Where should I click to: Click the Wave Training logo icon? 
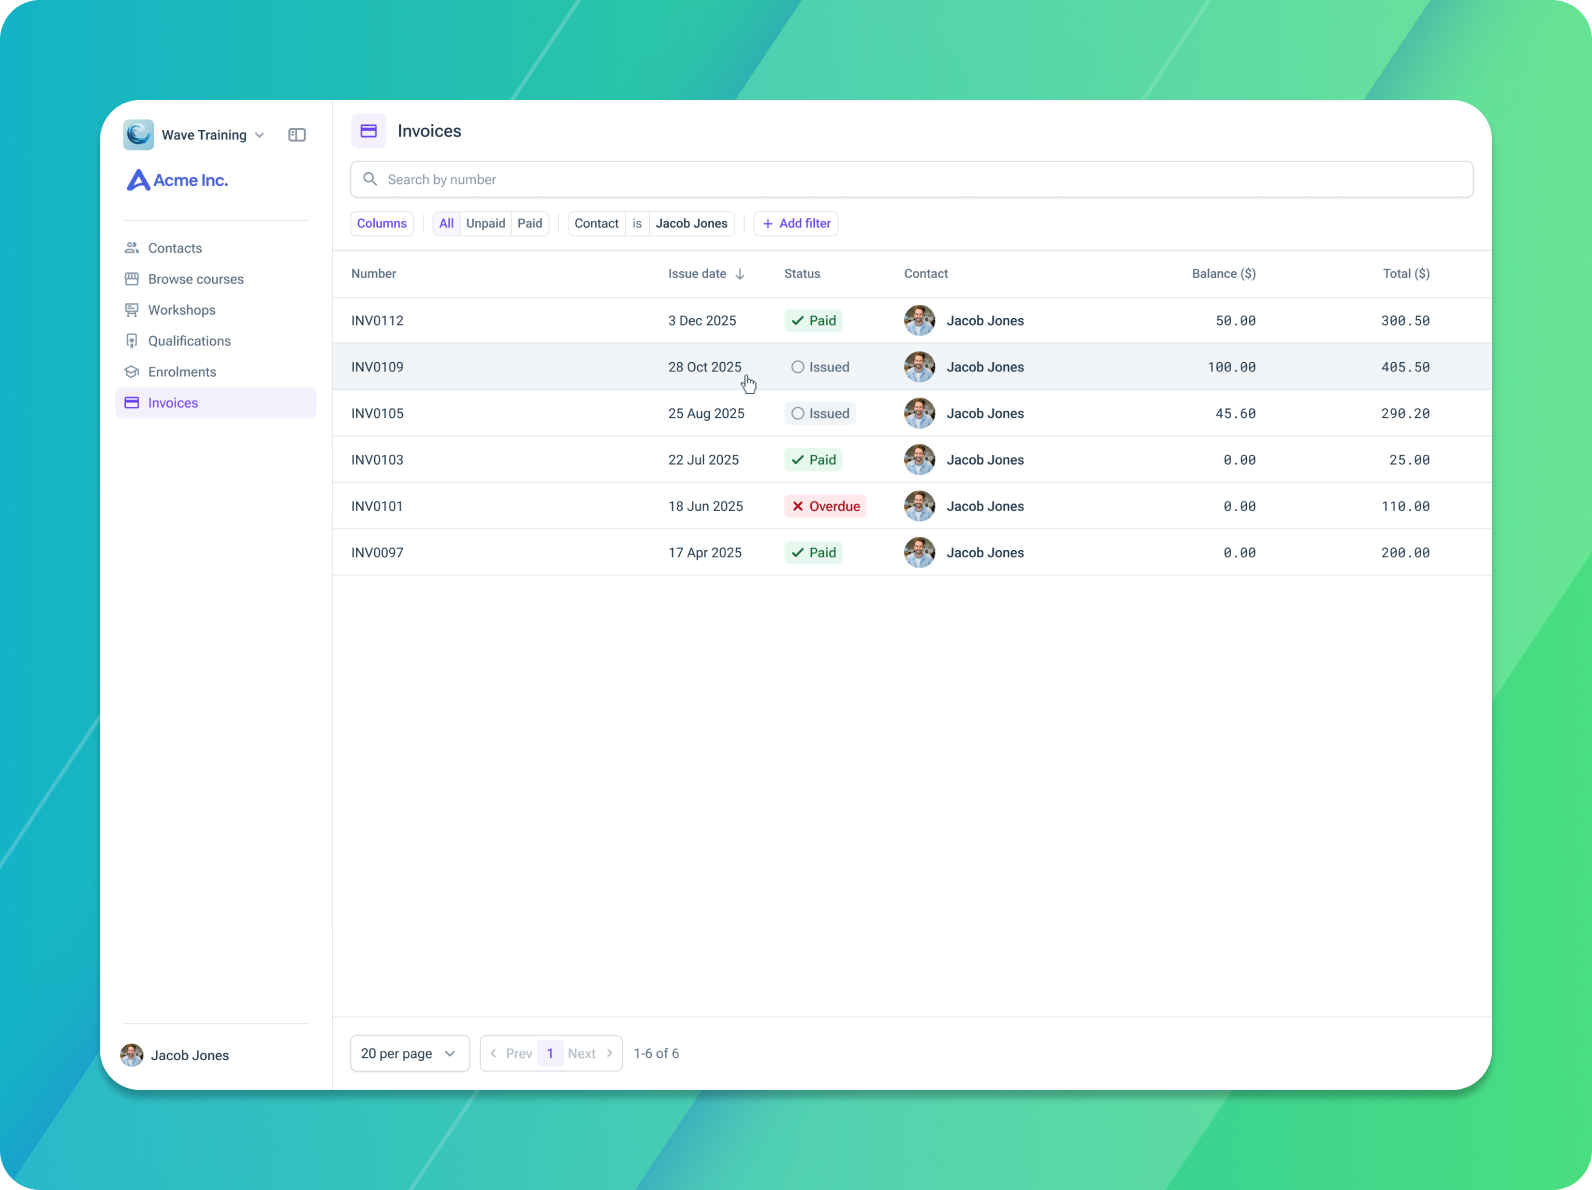139,135
